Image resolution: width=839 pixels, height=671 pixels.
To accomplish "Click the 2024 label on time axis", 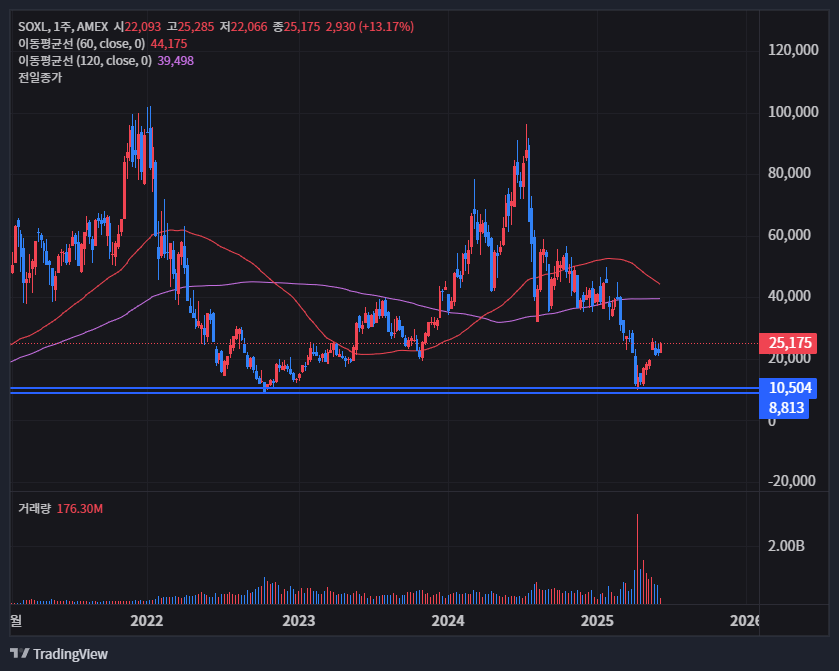I will (x=448, y=621).
